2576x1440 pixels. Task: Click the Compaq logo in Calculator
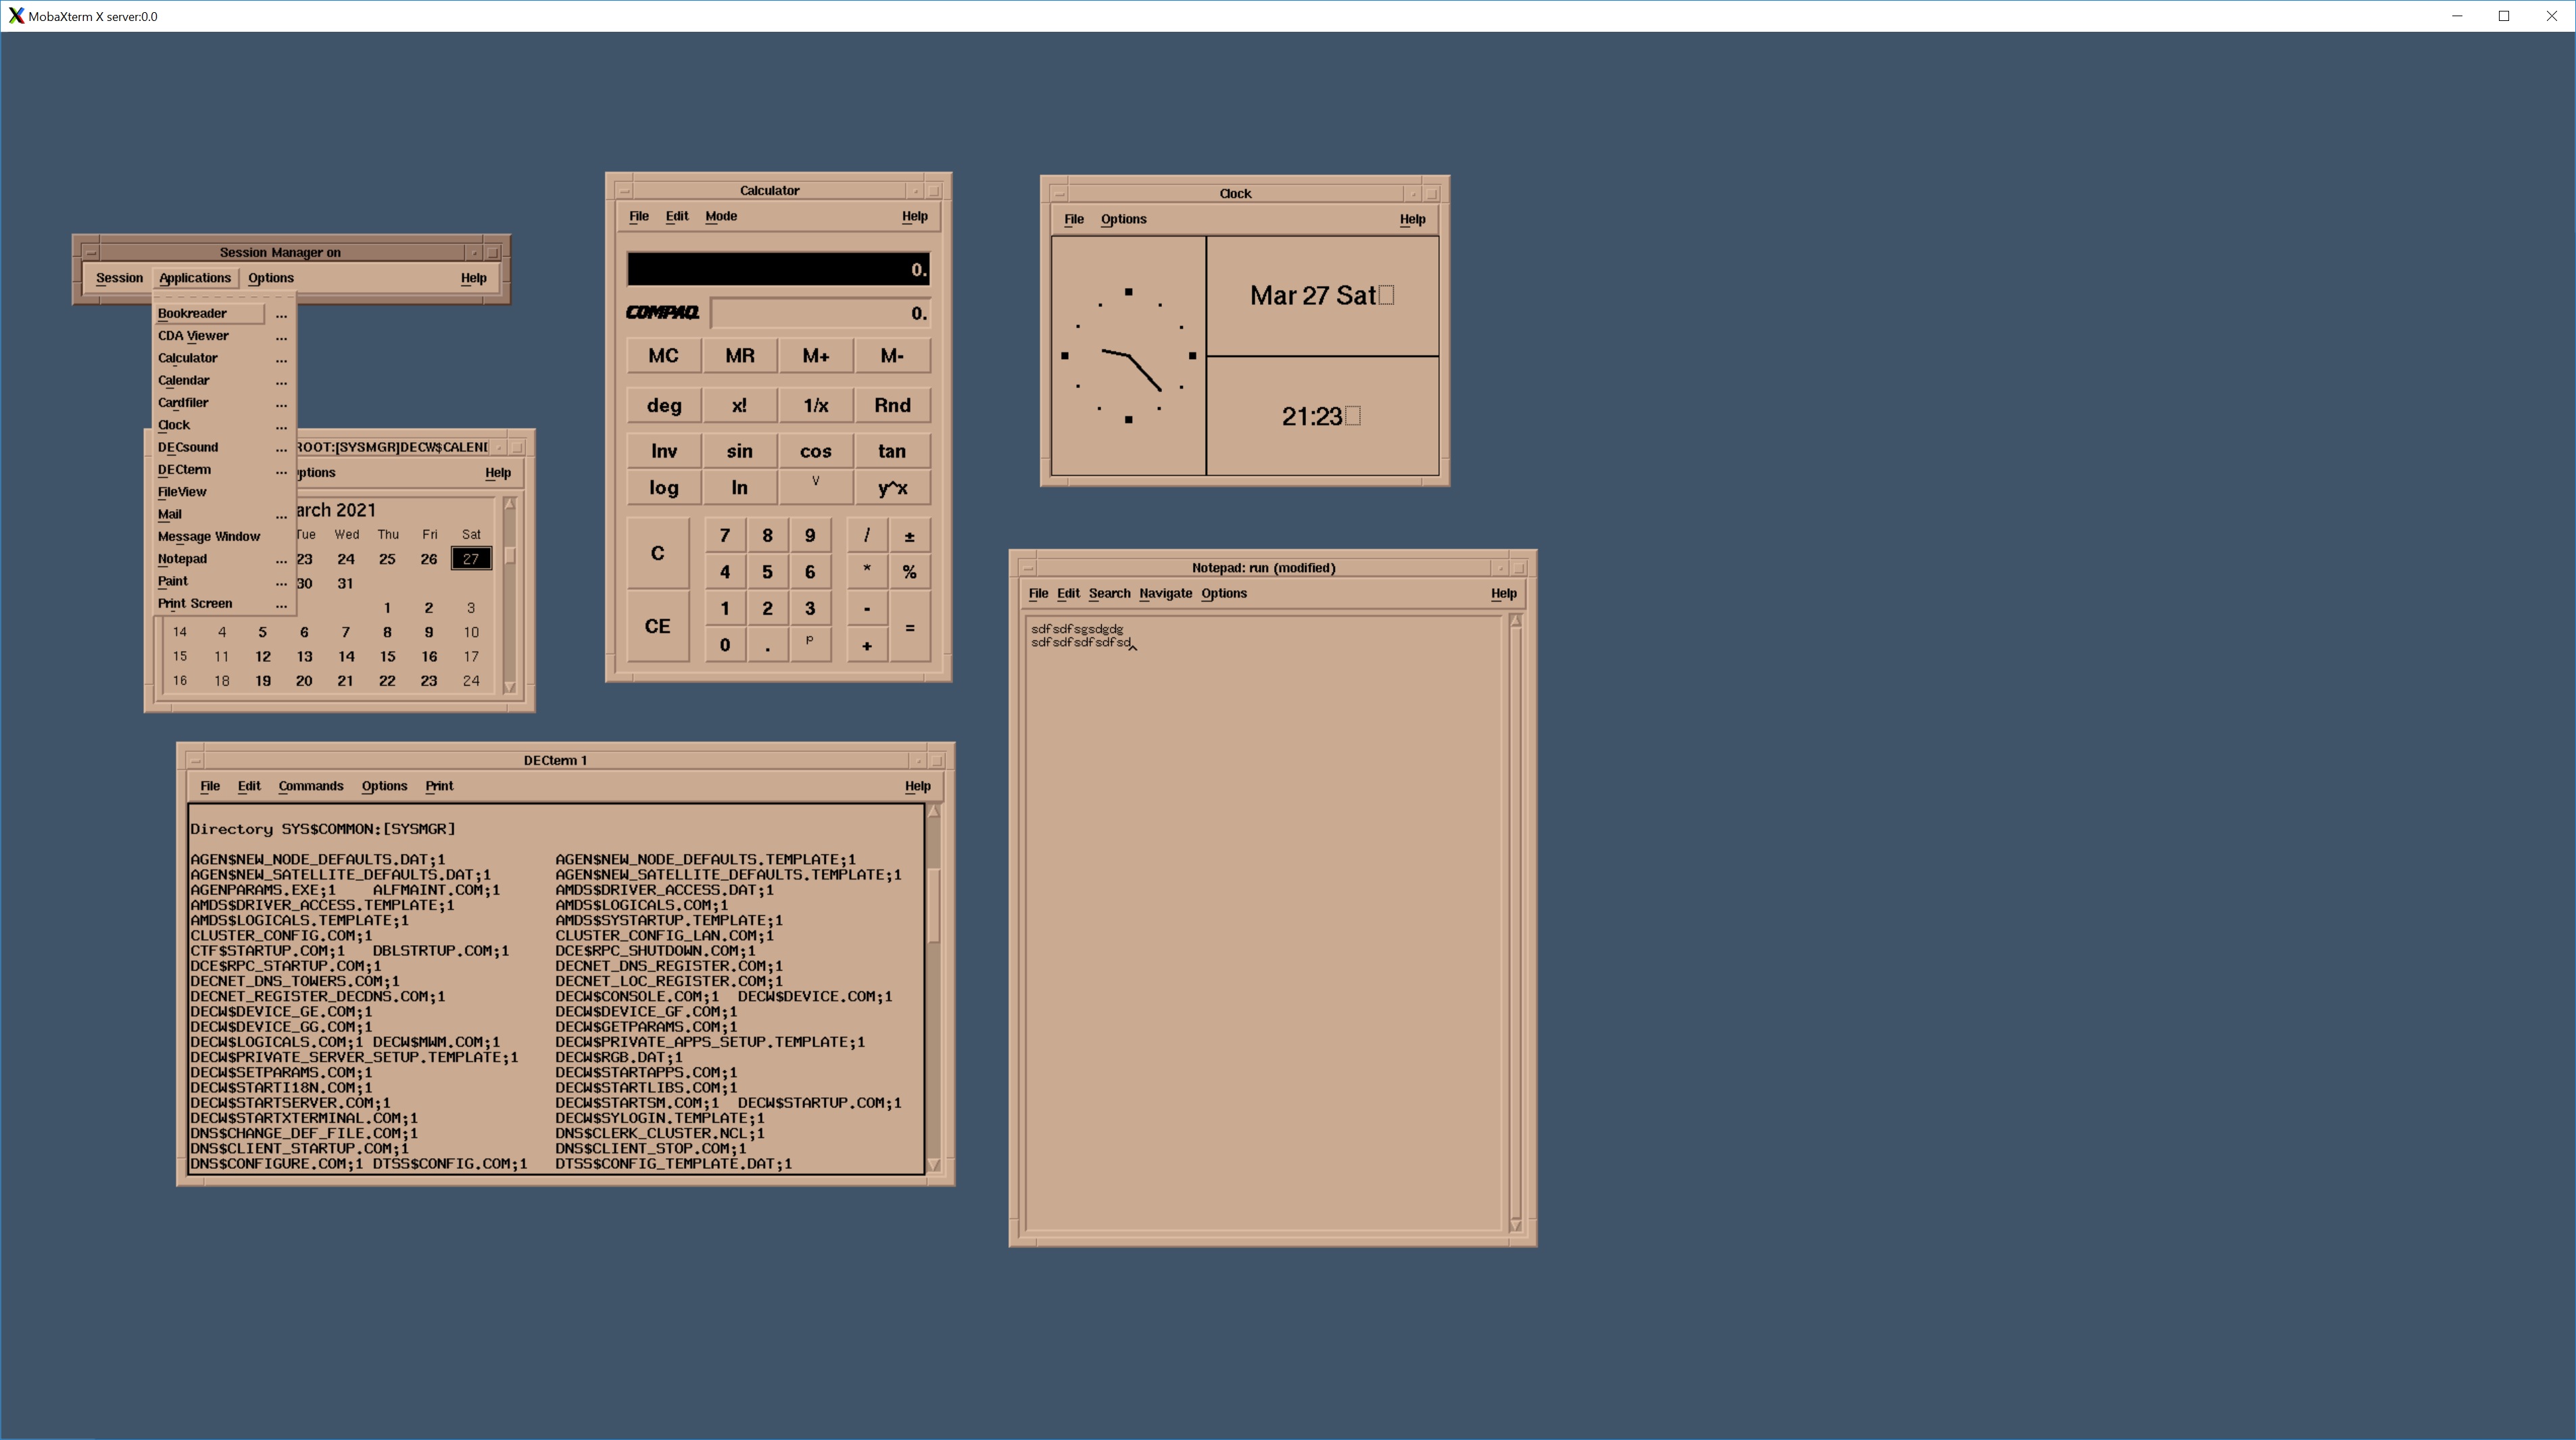pyautogui.click(x=662, y=313)
